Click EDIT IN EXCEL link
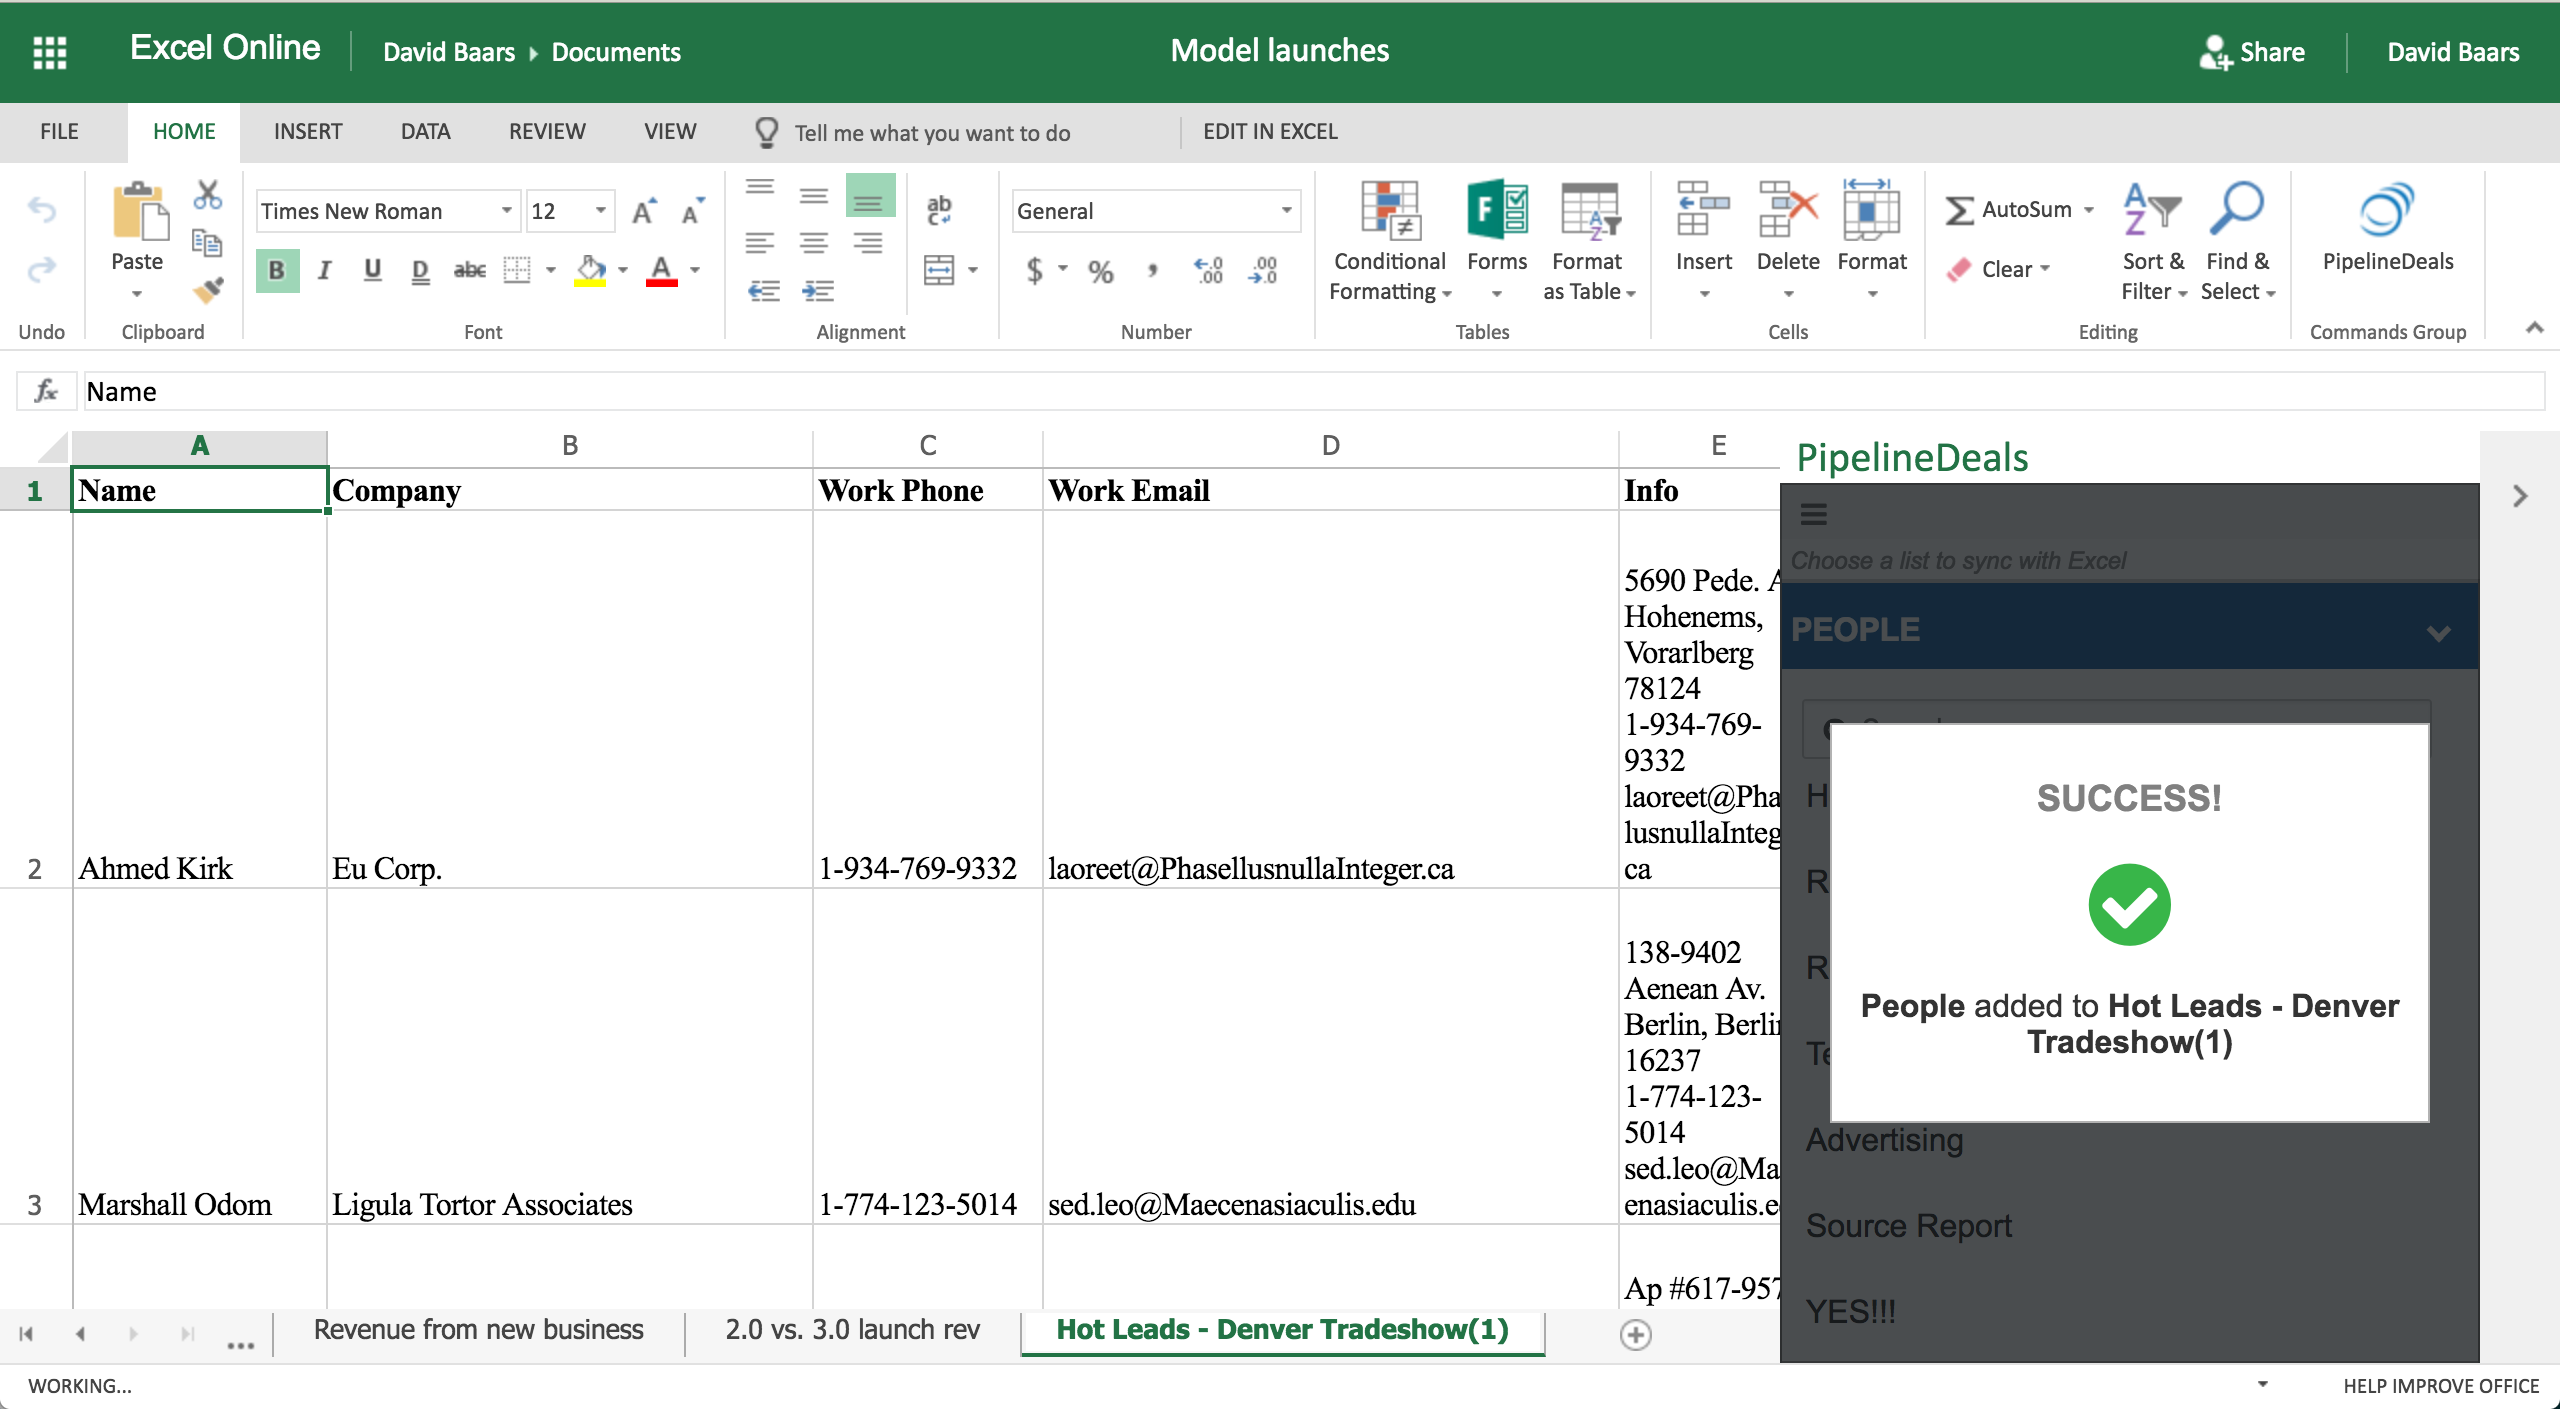The height and width of the screenshot is (1409, 2560). [1270, 132]
